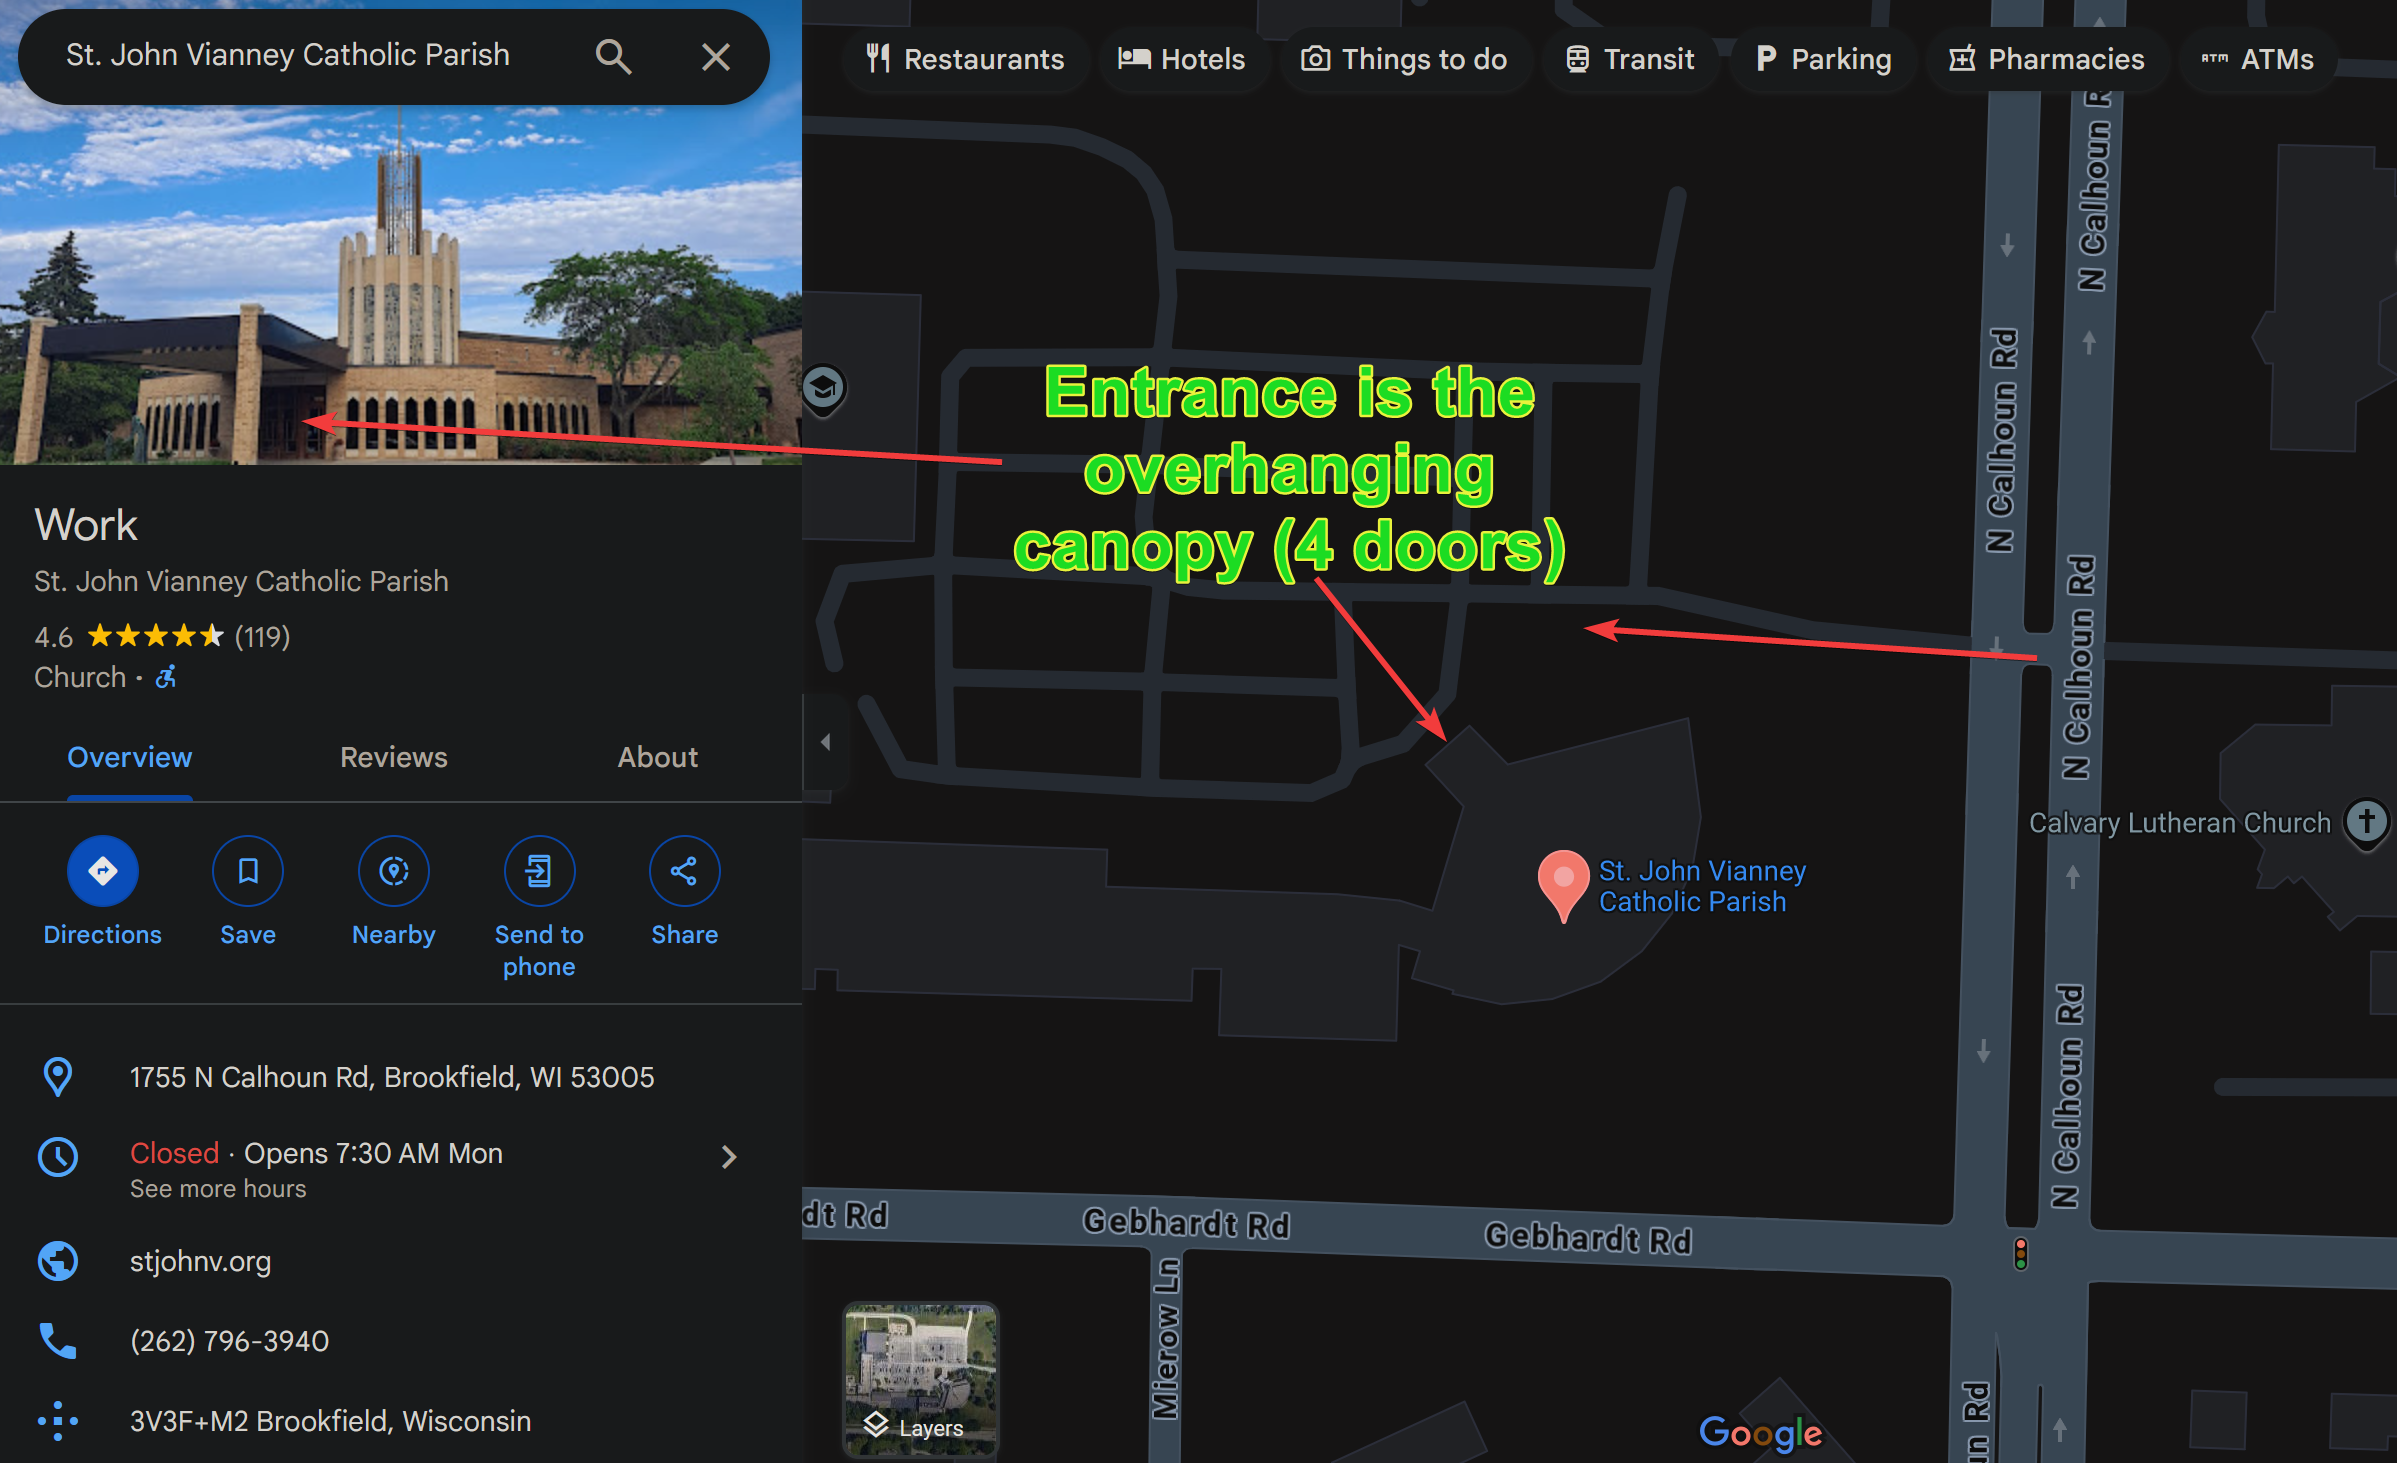Switch to the Overview tab

[129, 757]
